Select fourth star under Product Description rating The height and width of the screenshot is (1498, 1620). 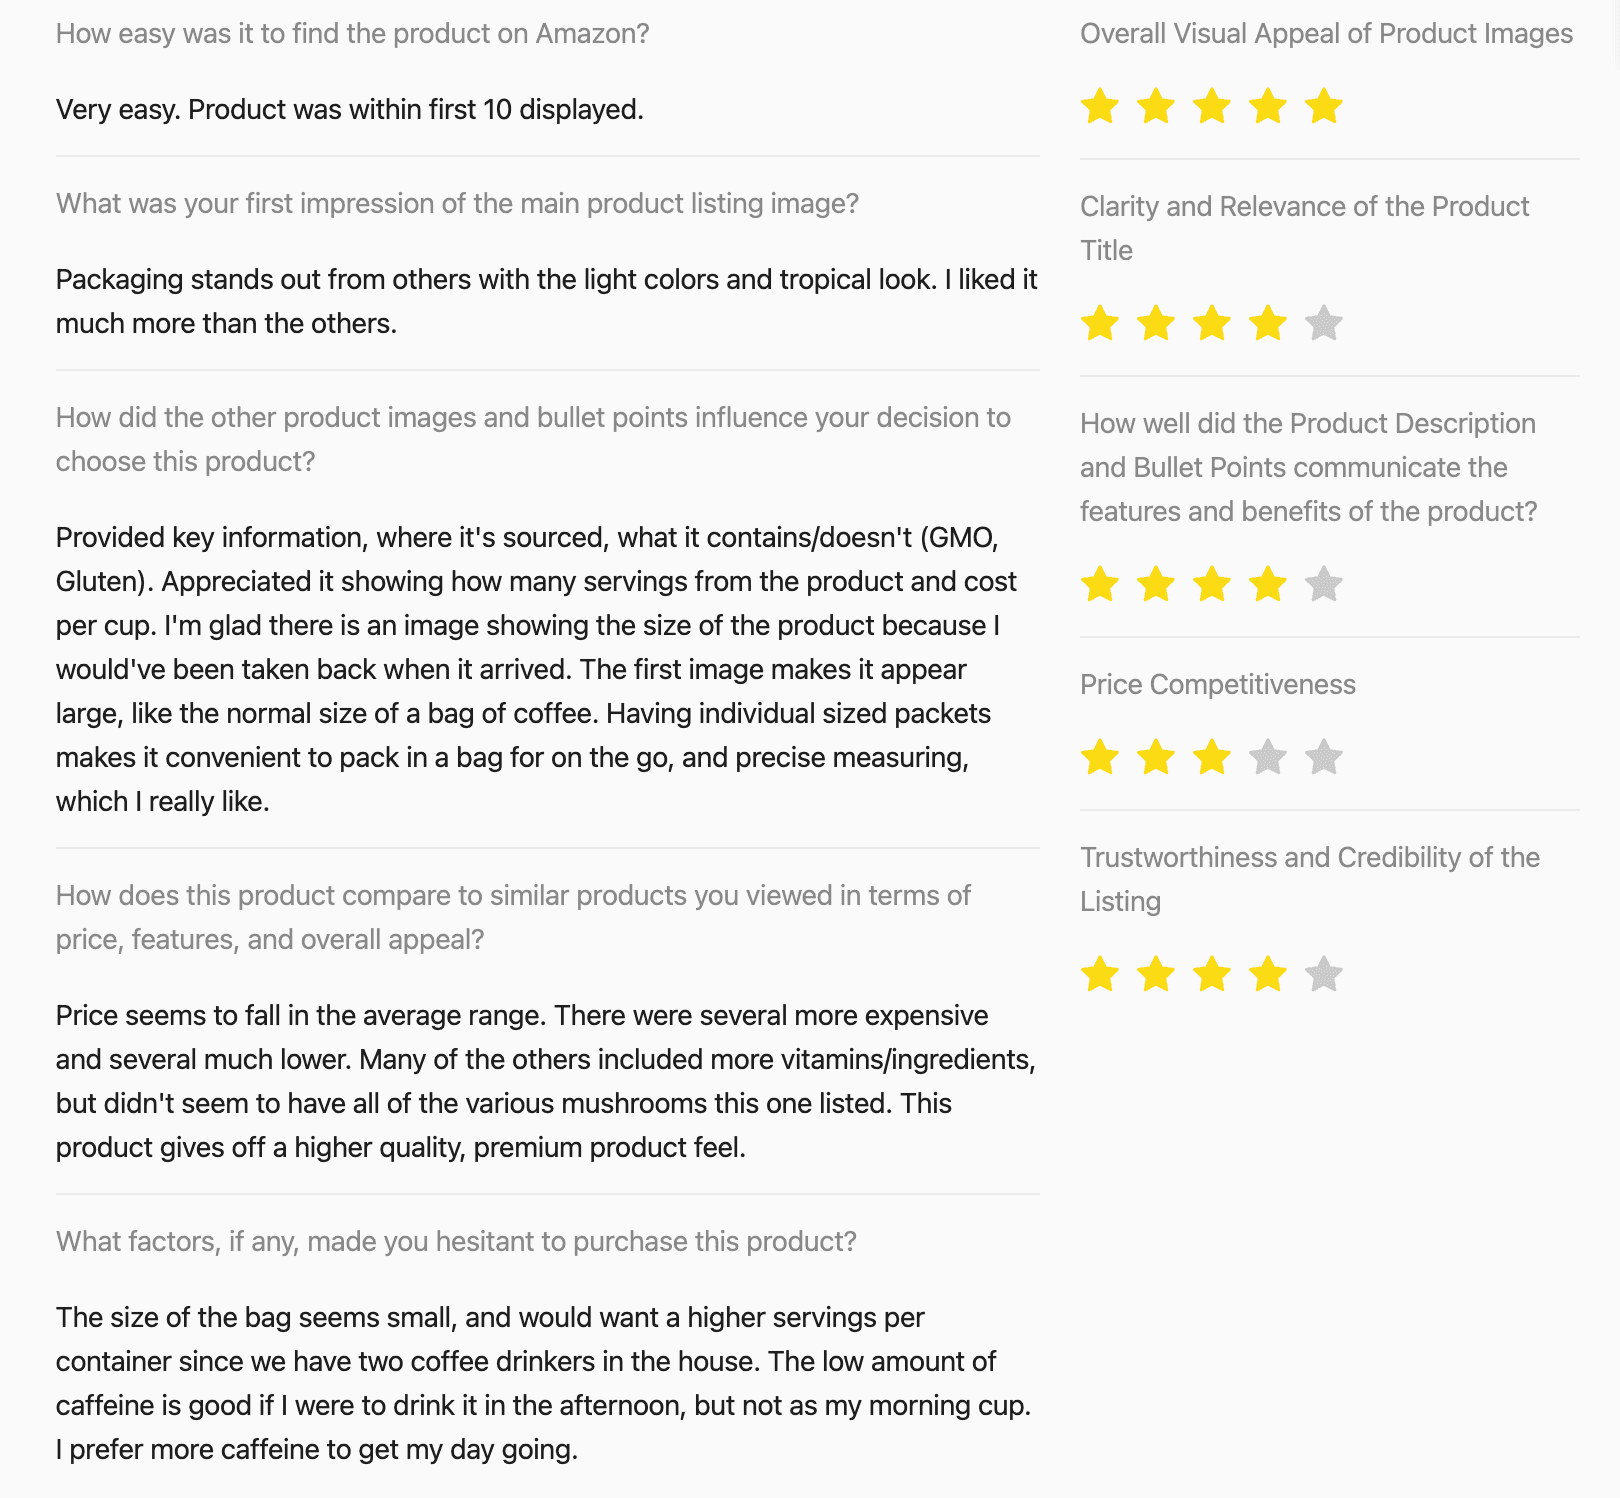[1268, 584]
